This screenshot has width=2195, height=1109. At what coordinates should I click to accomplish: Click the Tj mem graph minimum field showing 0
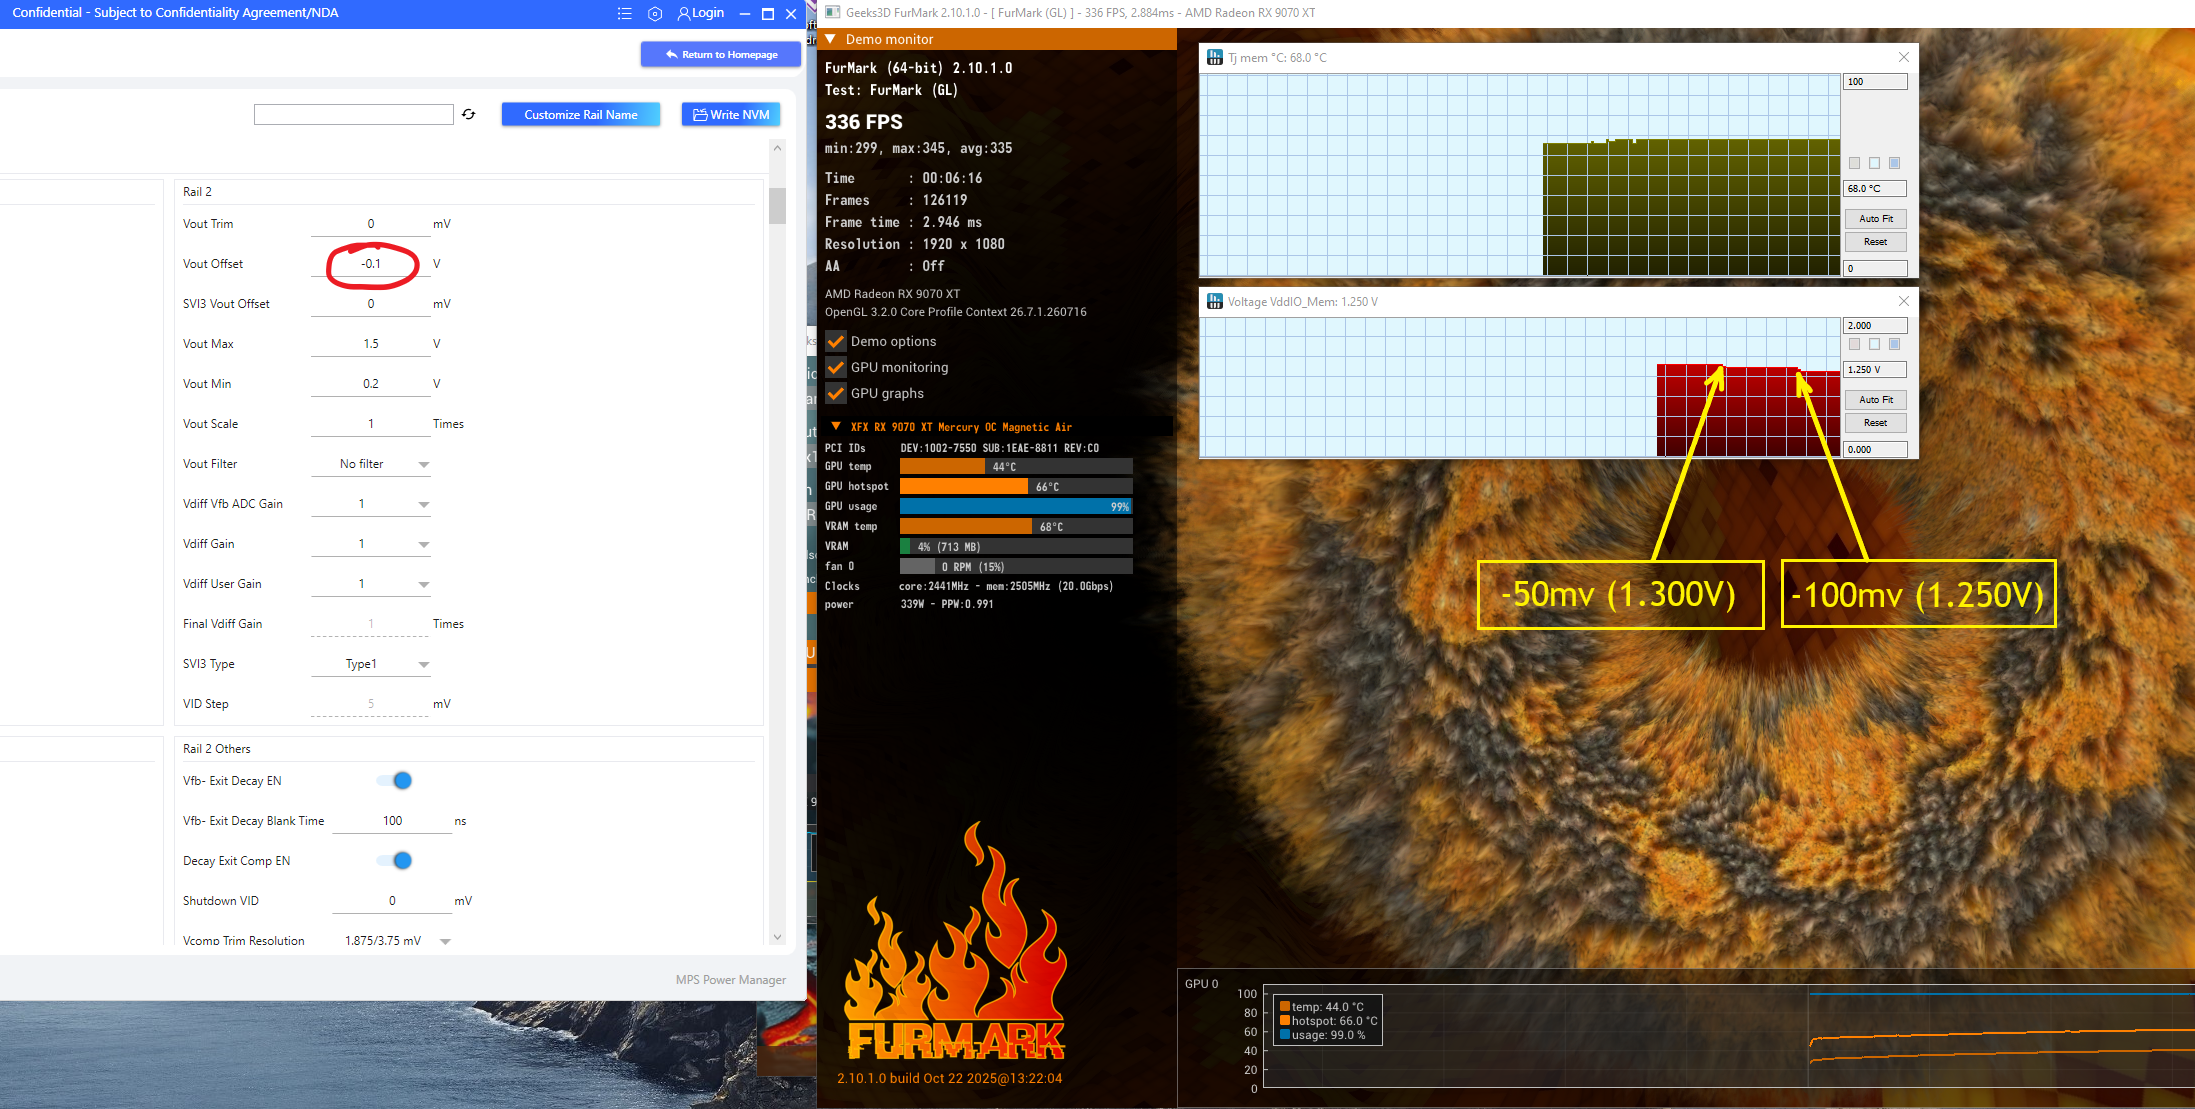coord(1875,269)
